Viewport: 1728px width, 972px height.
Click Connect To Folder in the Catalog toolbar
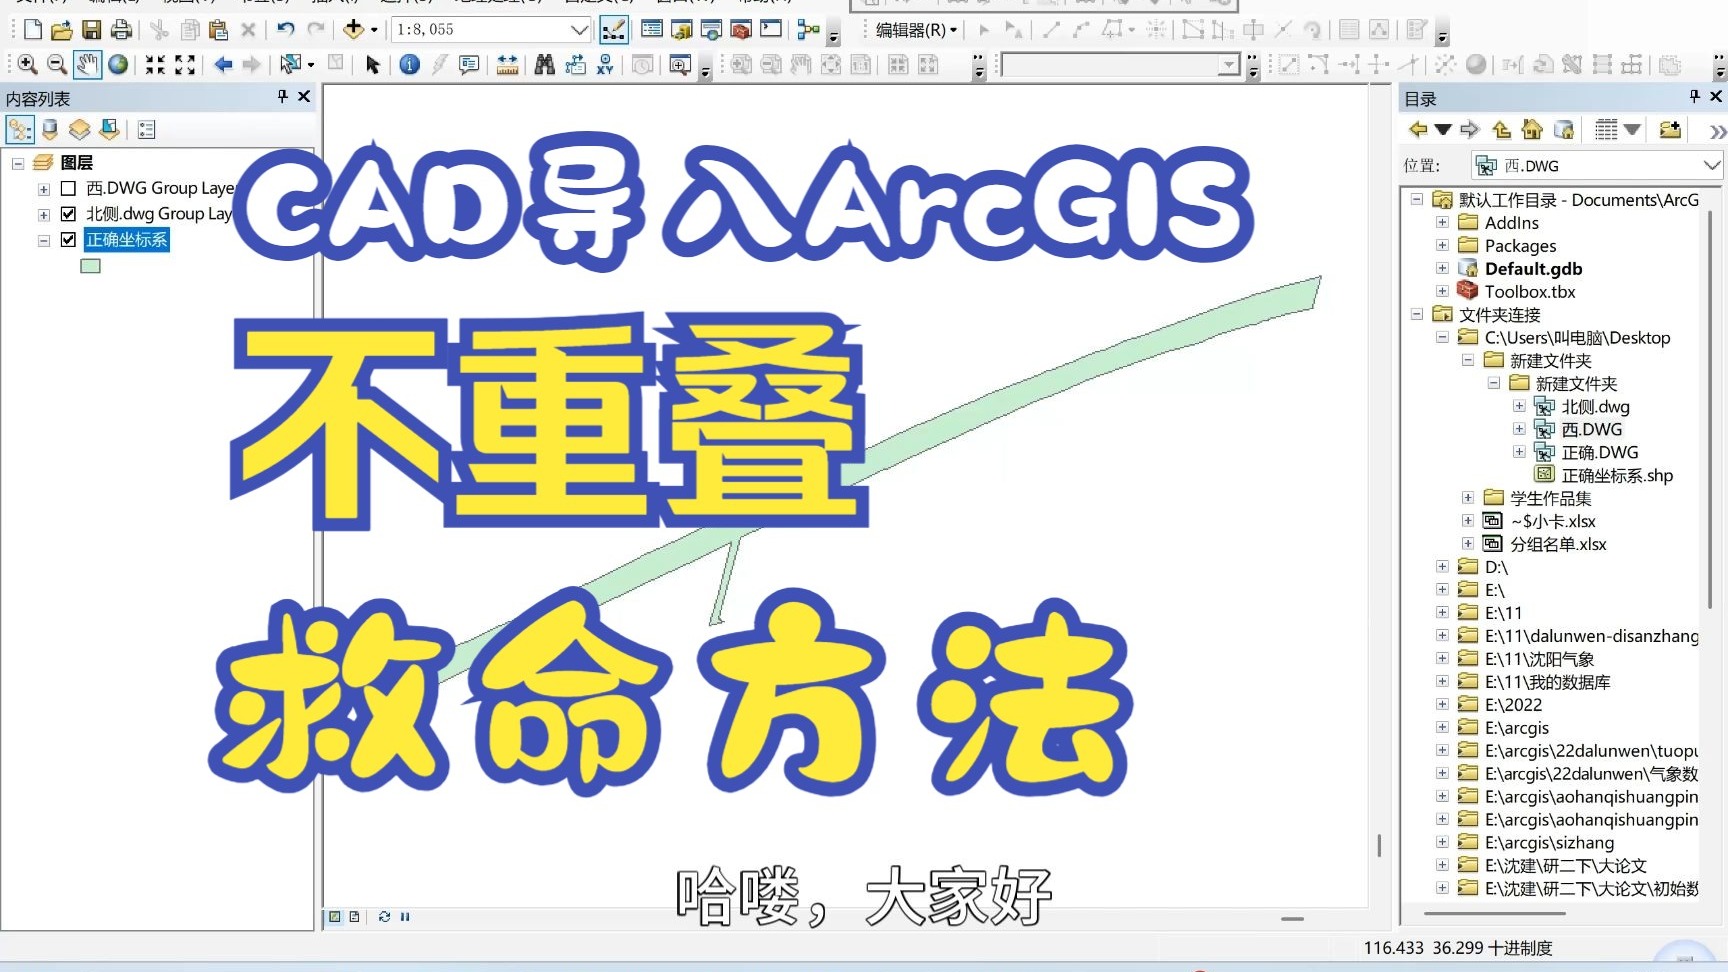1668,129
